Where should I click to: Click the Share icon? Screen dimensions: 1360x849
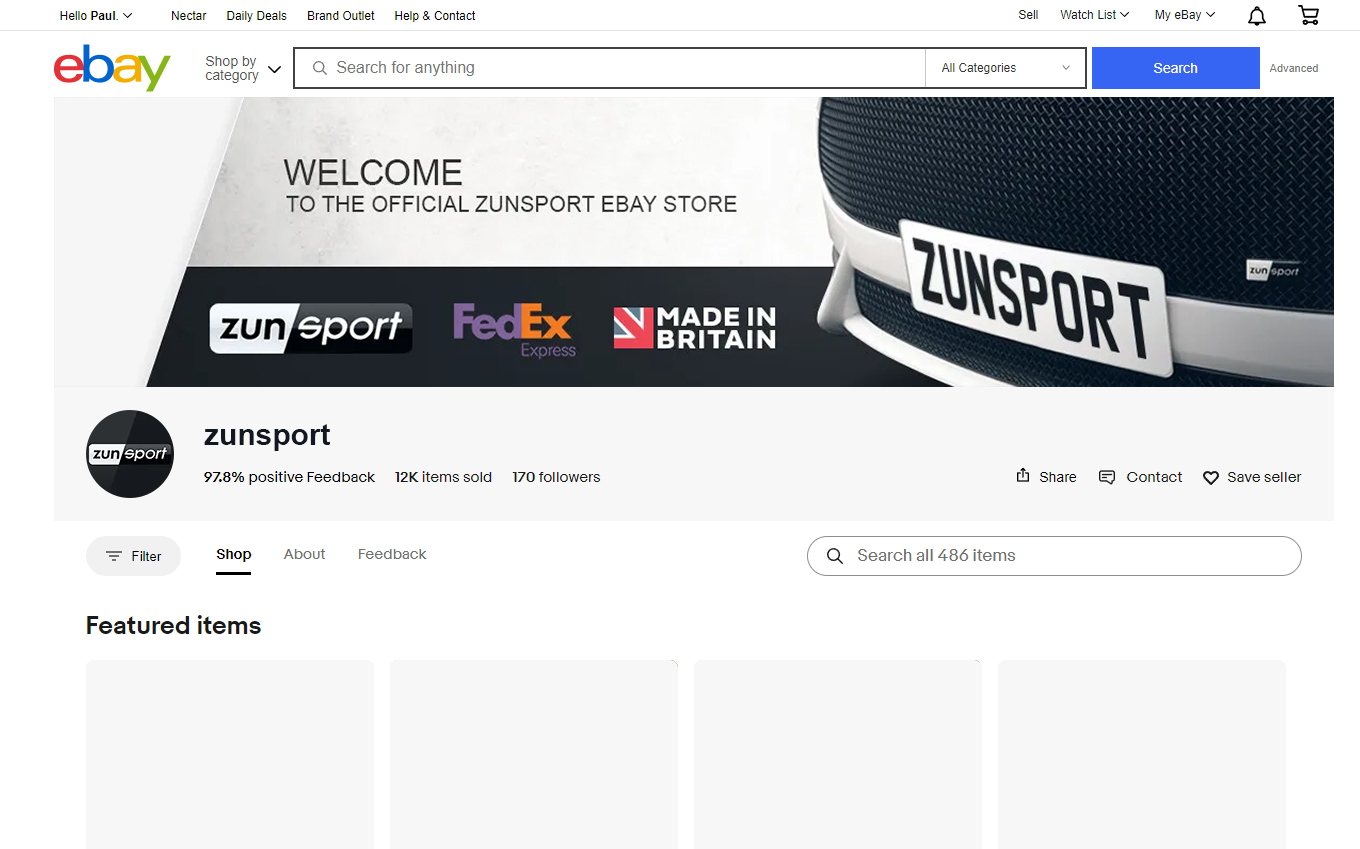(x=1023, y=476)
